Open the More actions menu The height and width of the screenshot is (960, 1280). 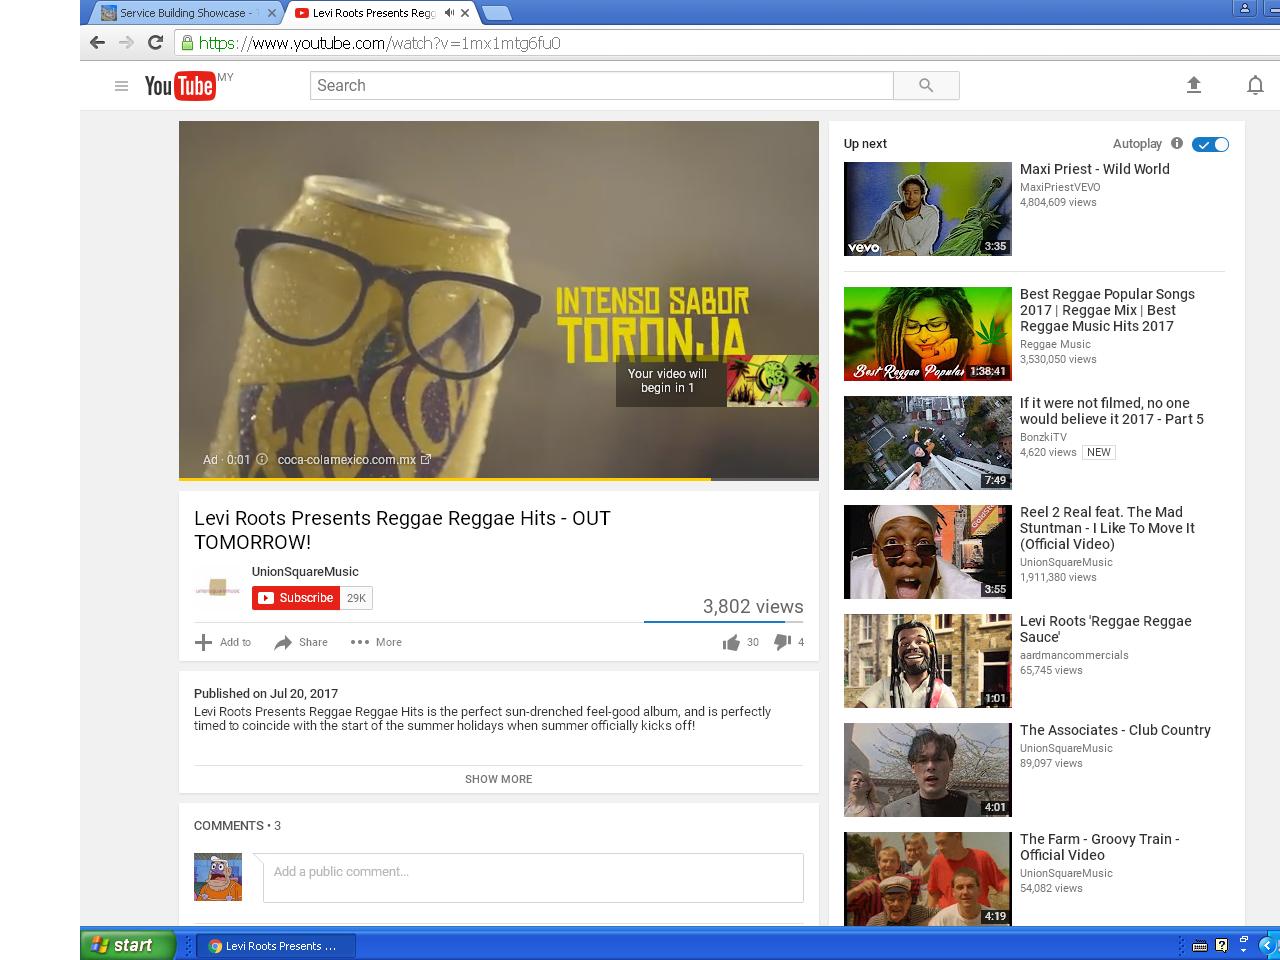pos(376,642)
